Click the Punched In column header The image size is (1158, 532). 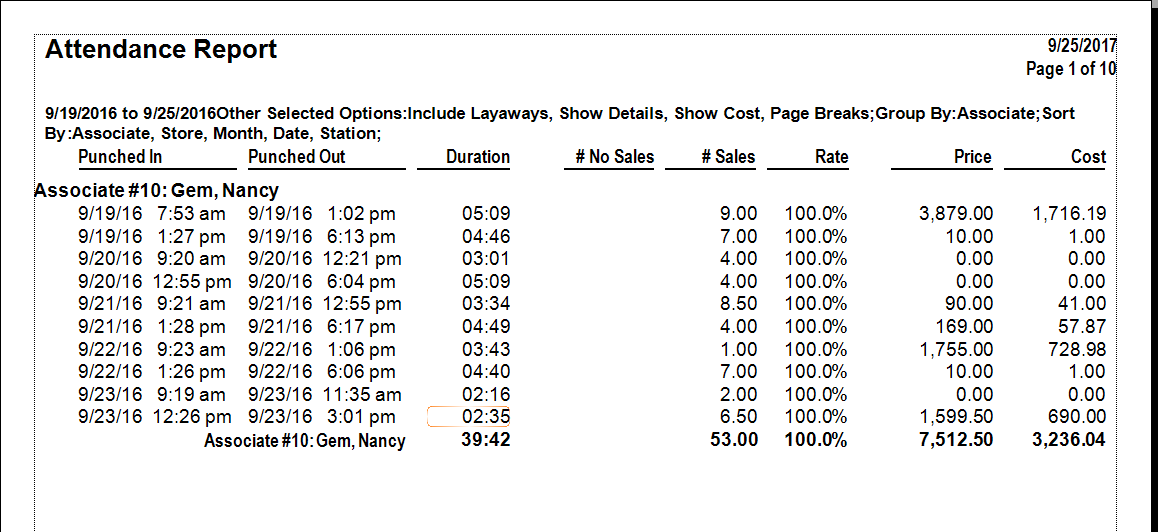(x=120, y=157)
